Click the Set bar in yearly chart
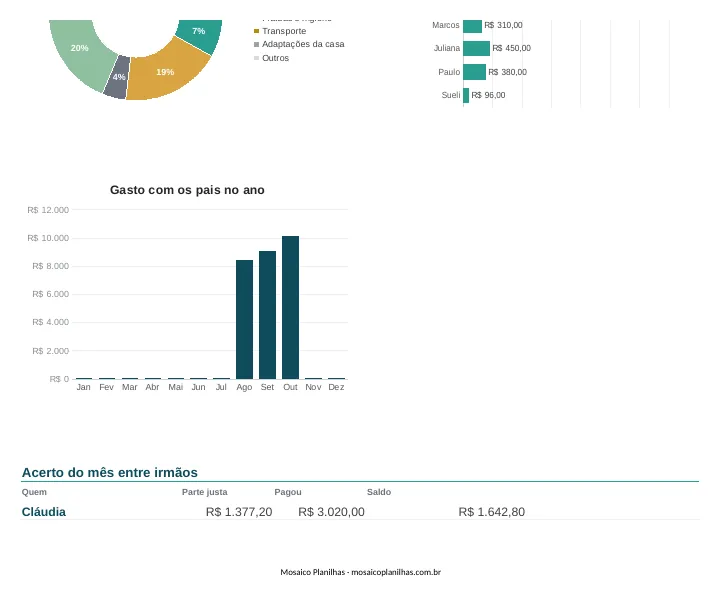The width and height of the screenshot is (719, 597). coord(267,315)
